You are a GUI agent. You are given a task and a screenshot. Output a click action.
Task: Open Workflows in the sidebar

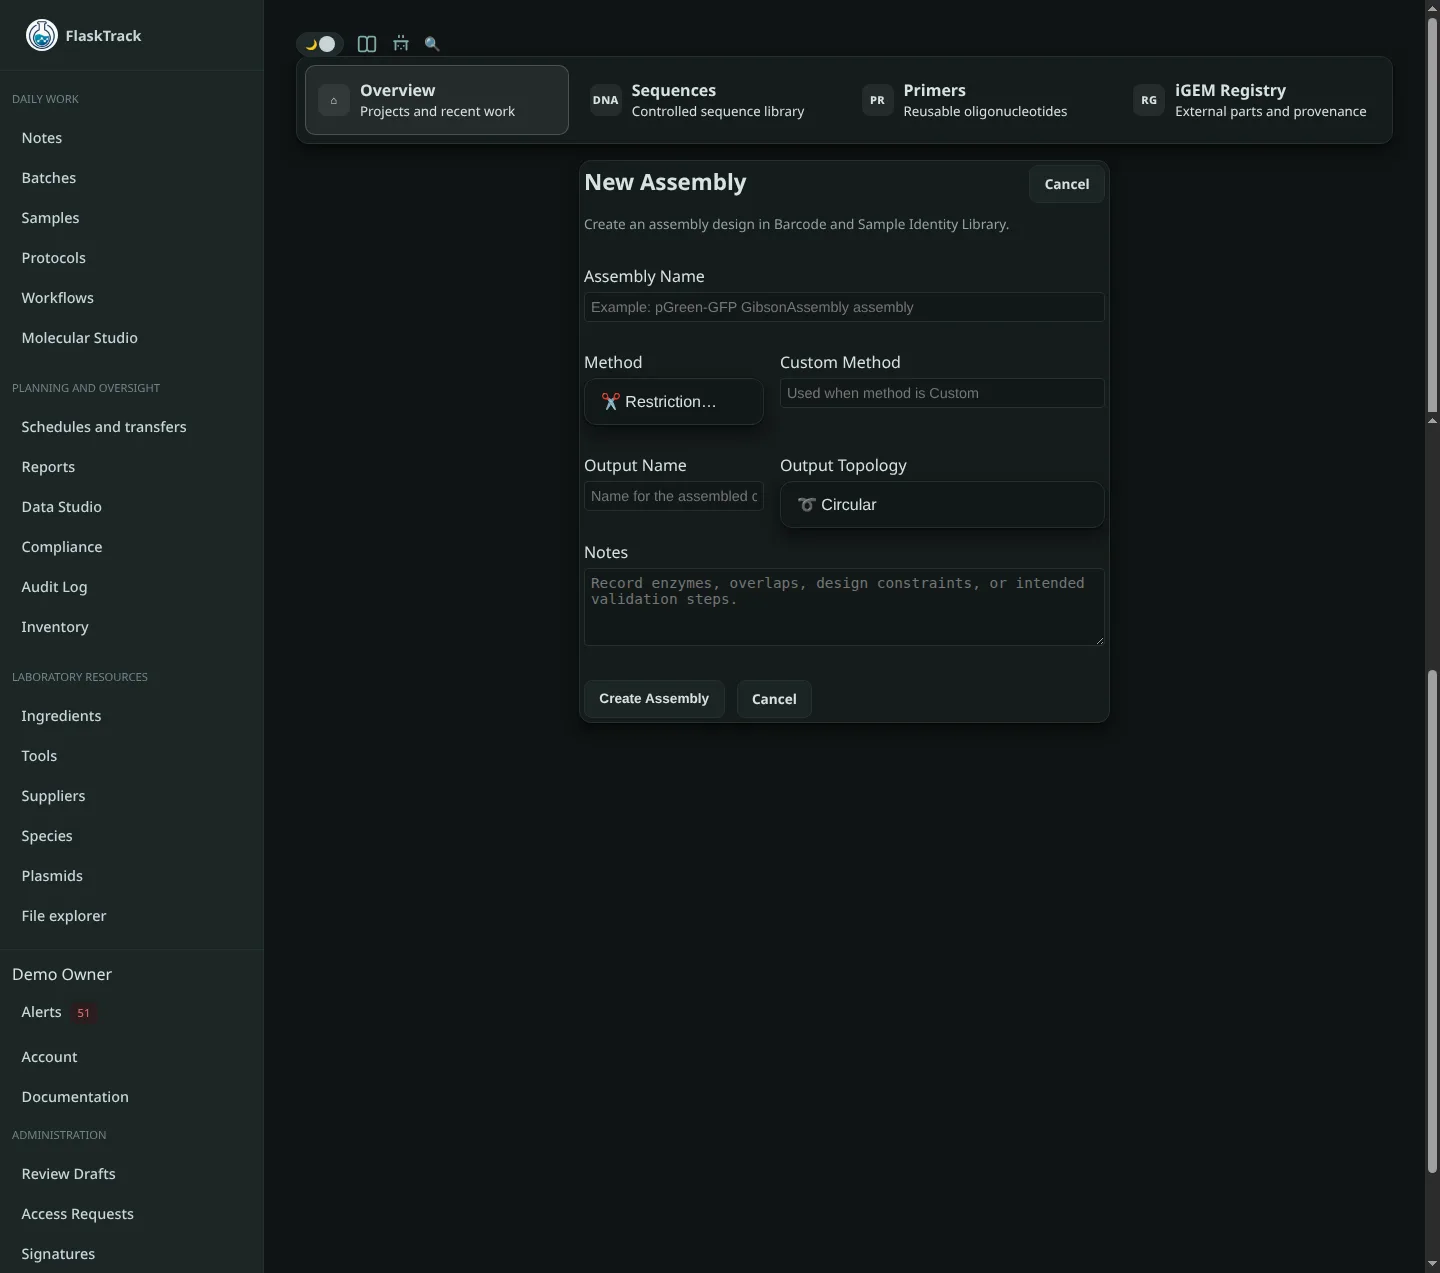coord(58,298)
